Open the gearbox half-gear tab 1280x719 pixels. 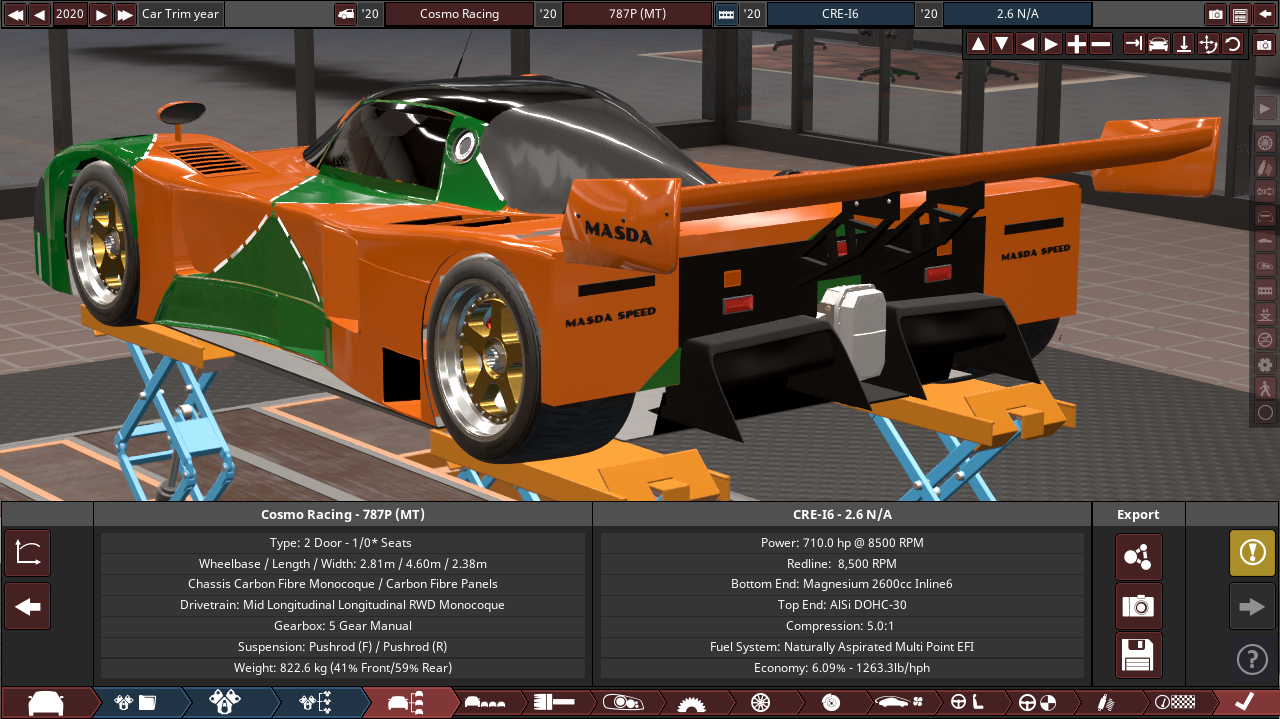tap(690, 702)
